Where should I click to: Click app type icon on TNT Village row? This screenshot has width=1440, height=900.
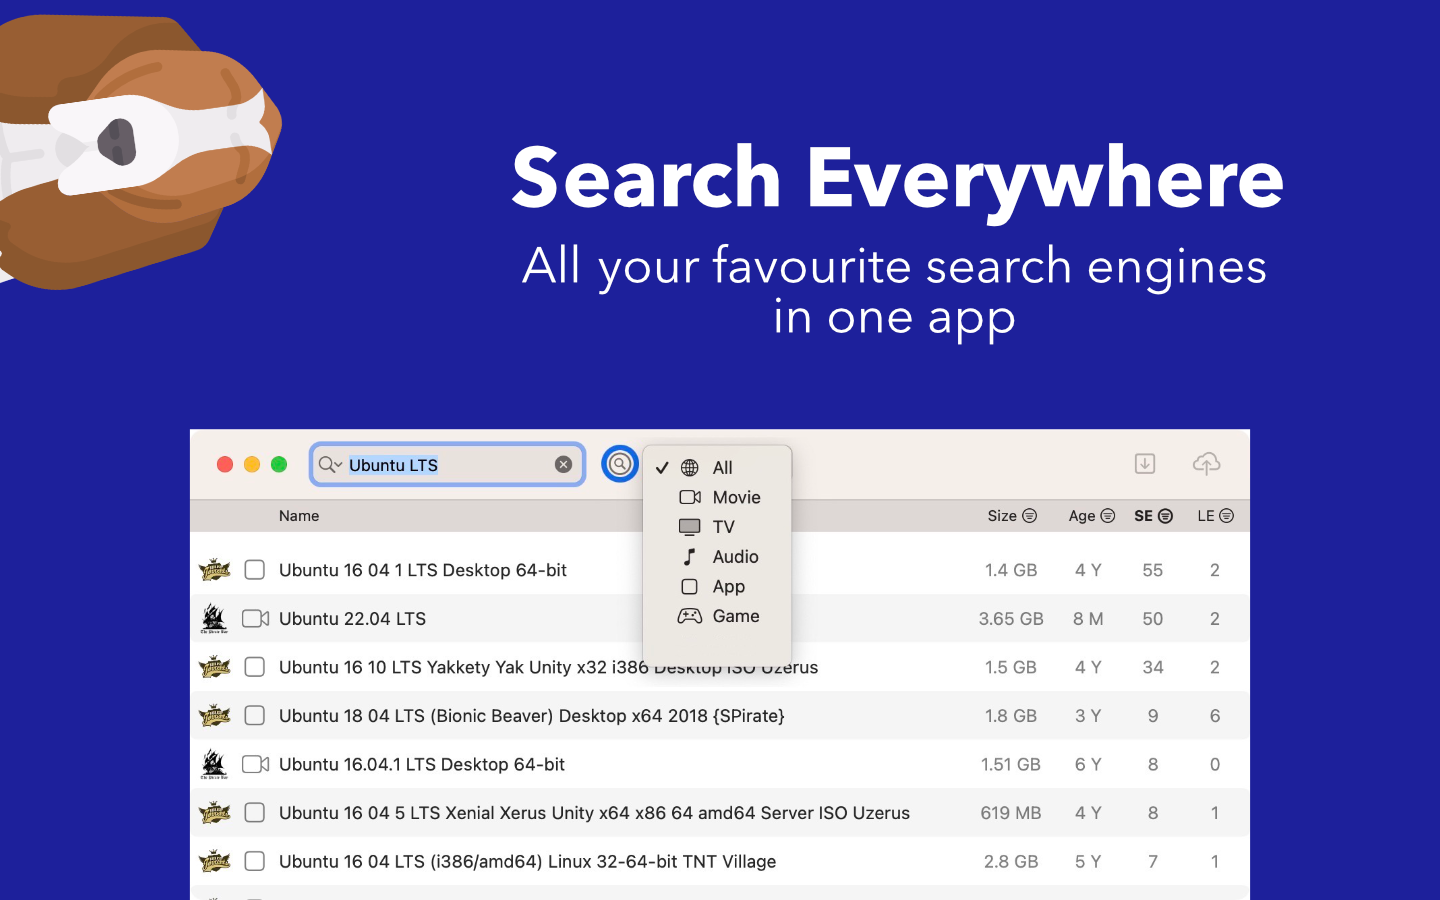[255, 861]
